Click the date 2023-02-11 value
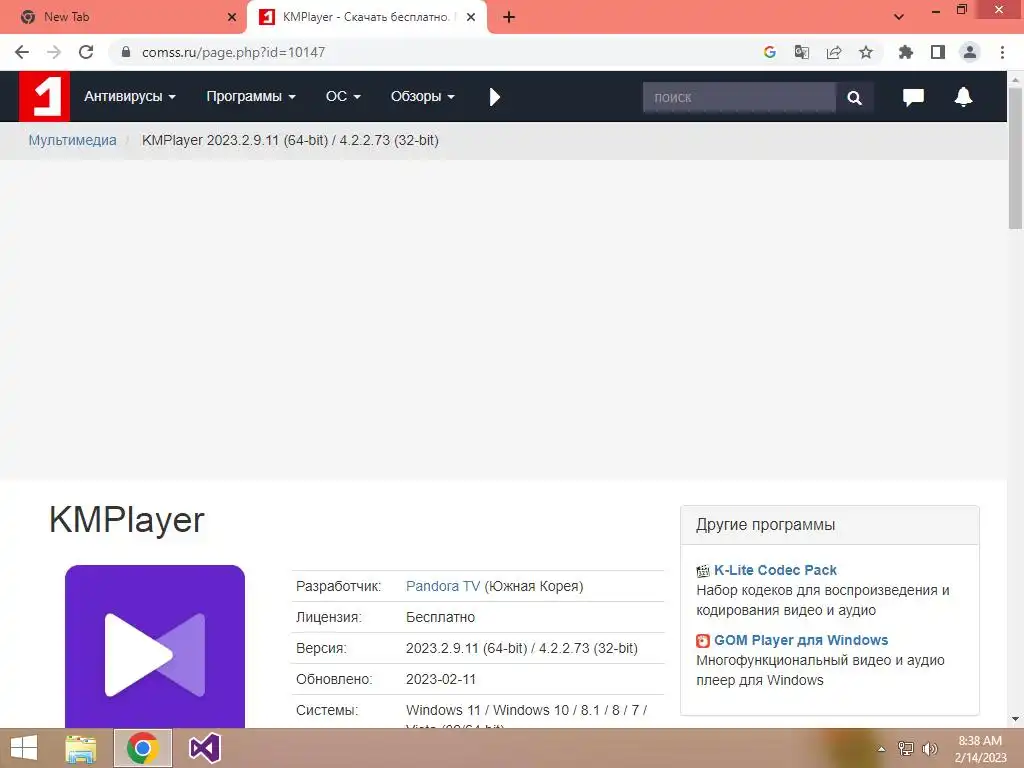This screenshot has height=768, width=1024. tap(441, 679)
